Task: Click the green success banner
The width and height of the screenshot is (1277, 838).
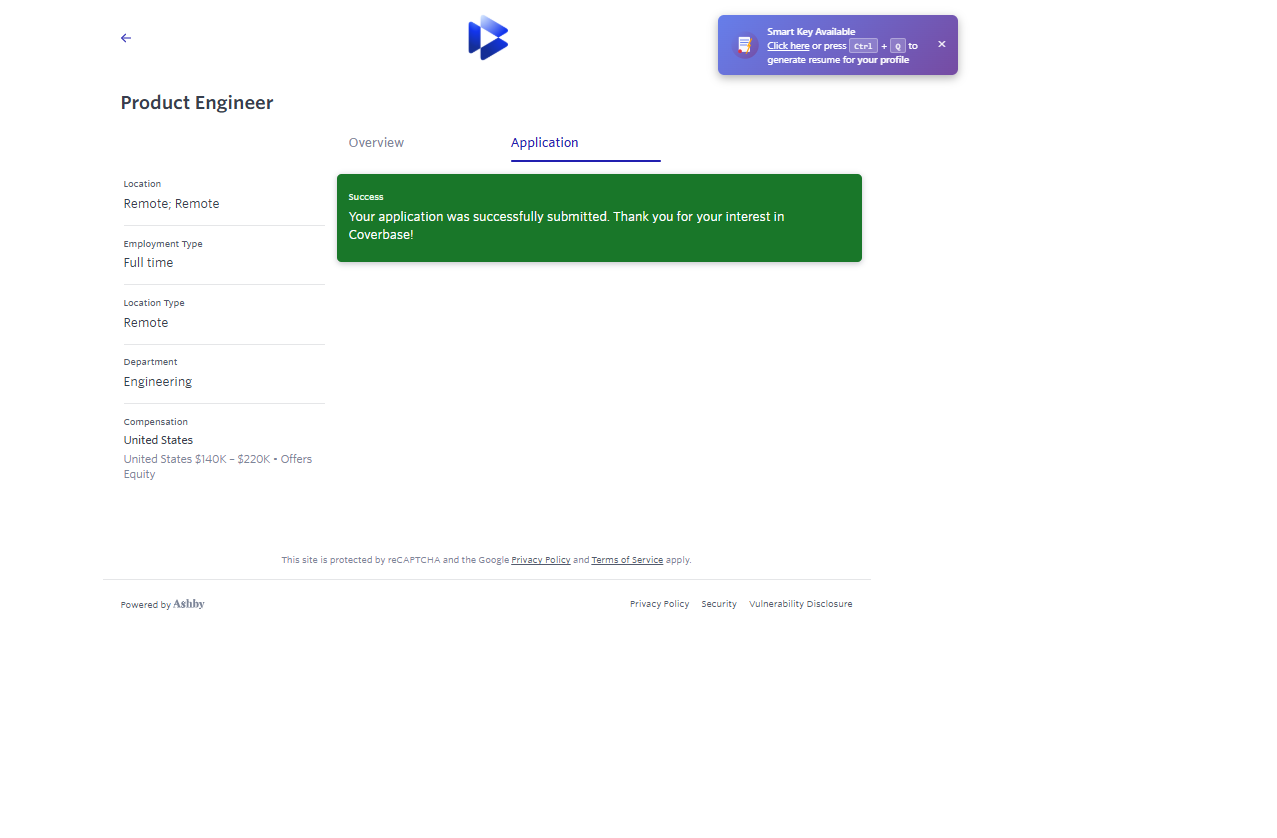Action: [599, 218]
